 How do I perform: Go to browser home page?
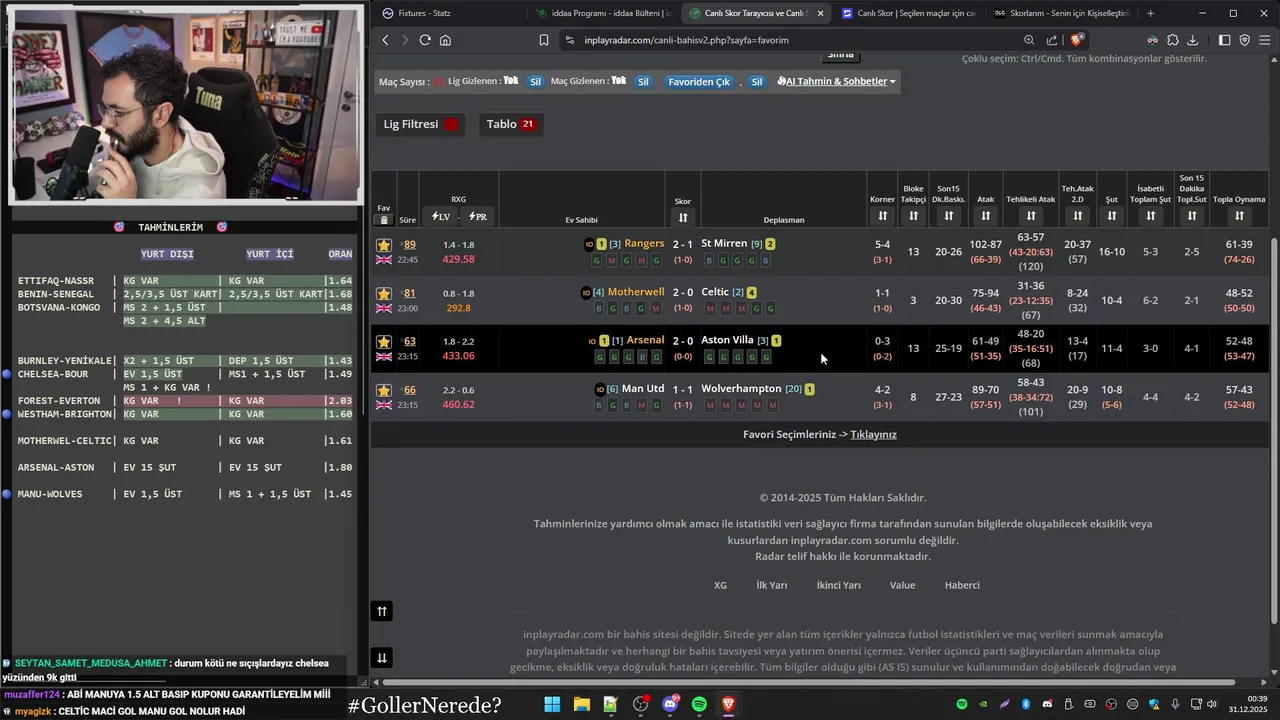pyautogui.click(x=445, y=40)
